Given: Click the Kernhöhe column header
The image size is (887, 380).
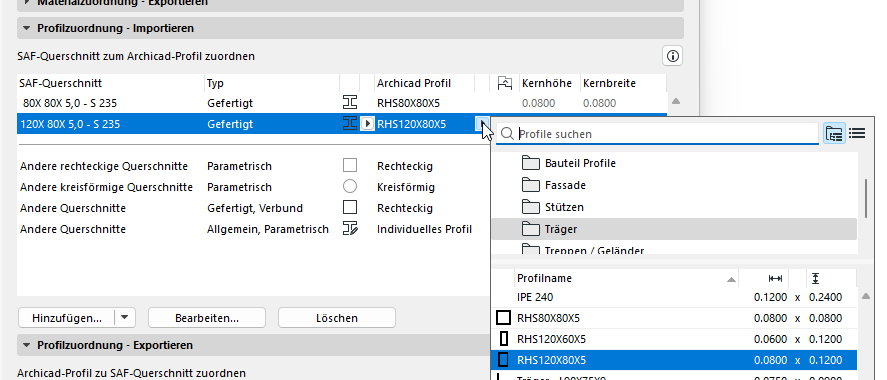Looking at the screenshot, I should coord(550,83).
